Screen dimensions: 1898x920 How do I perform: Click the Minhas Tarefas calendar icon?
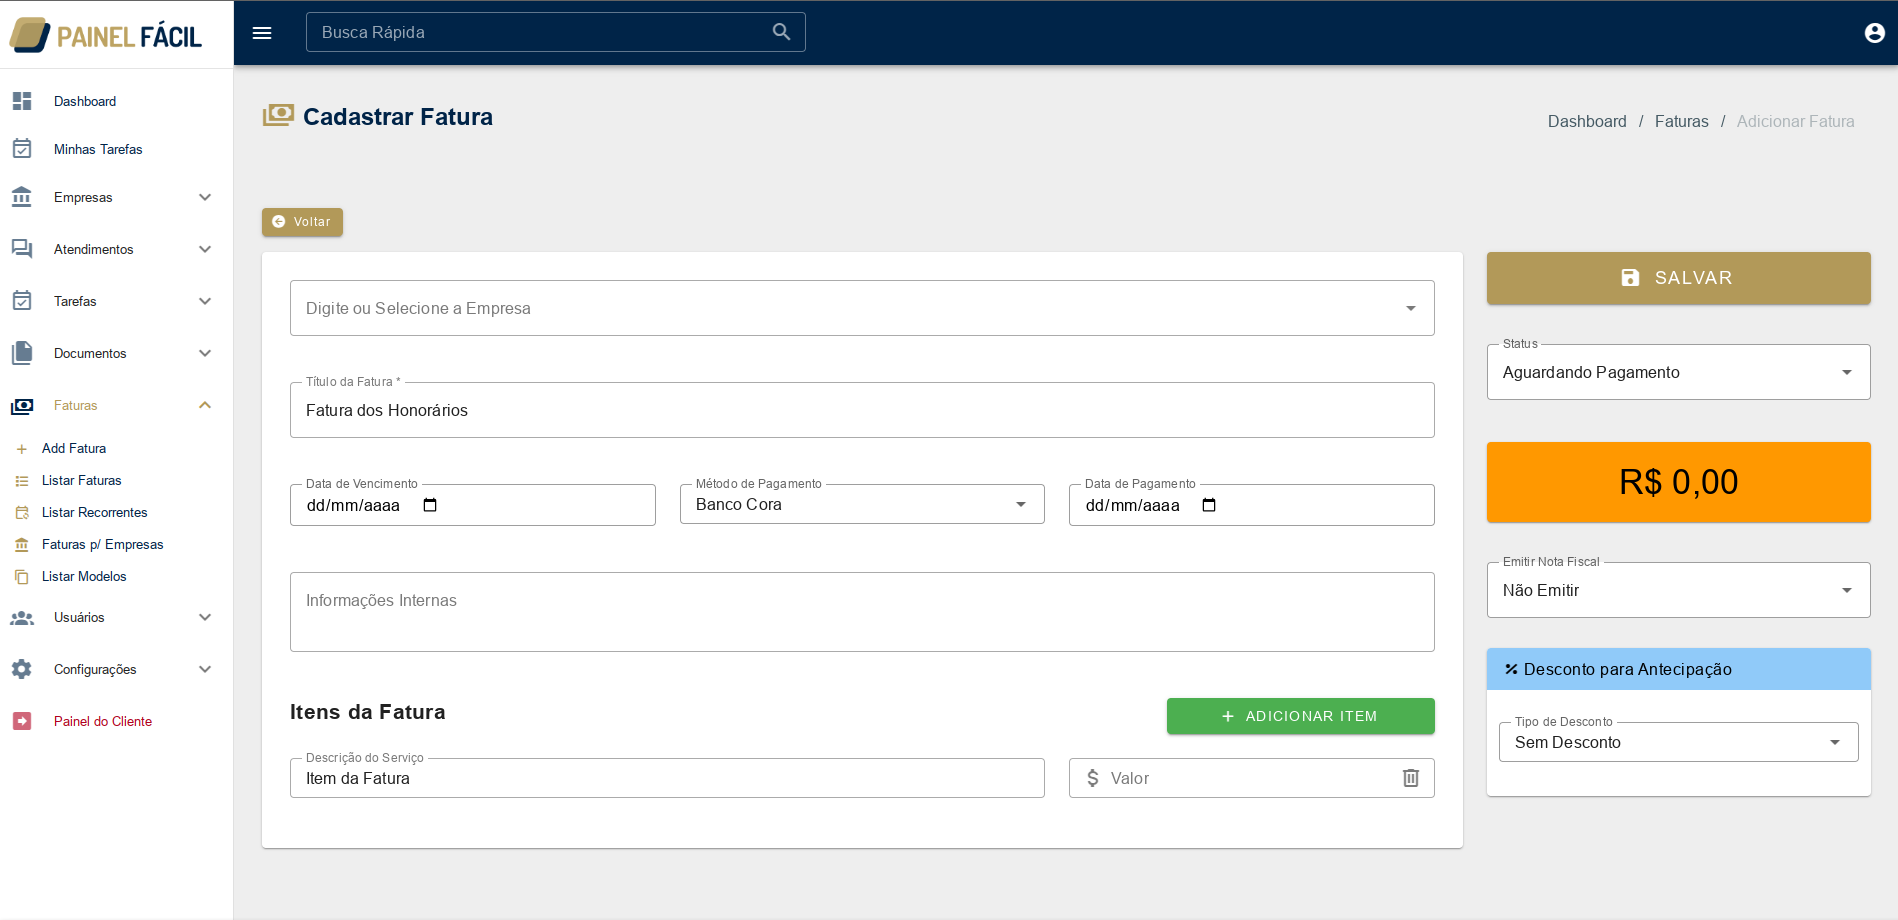pyautogui.click(x=22, y=149)
